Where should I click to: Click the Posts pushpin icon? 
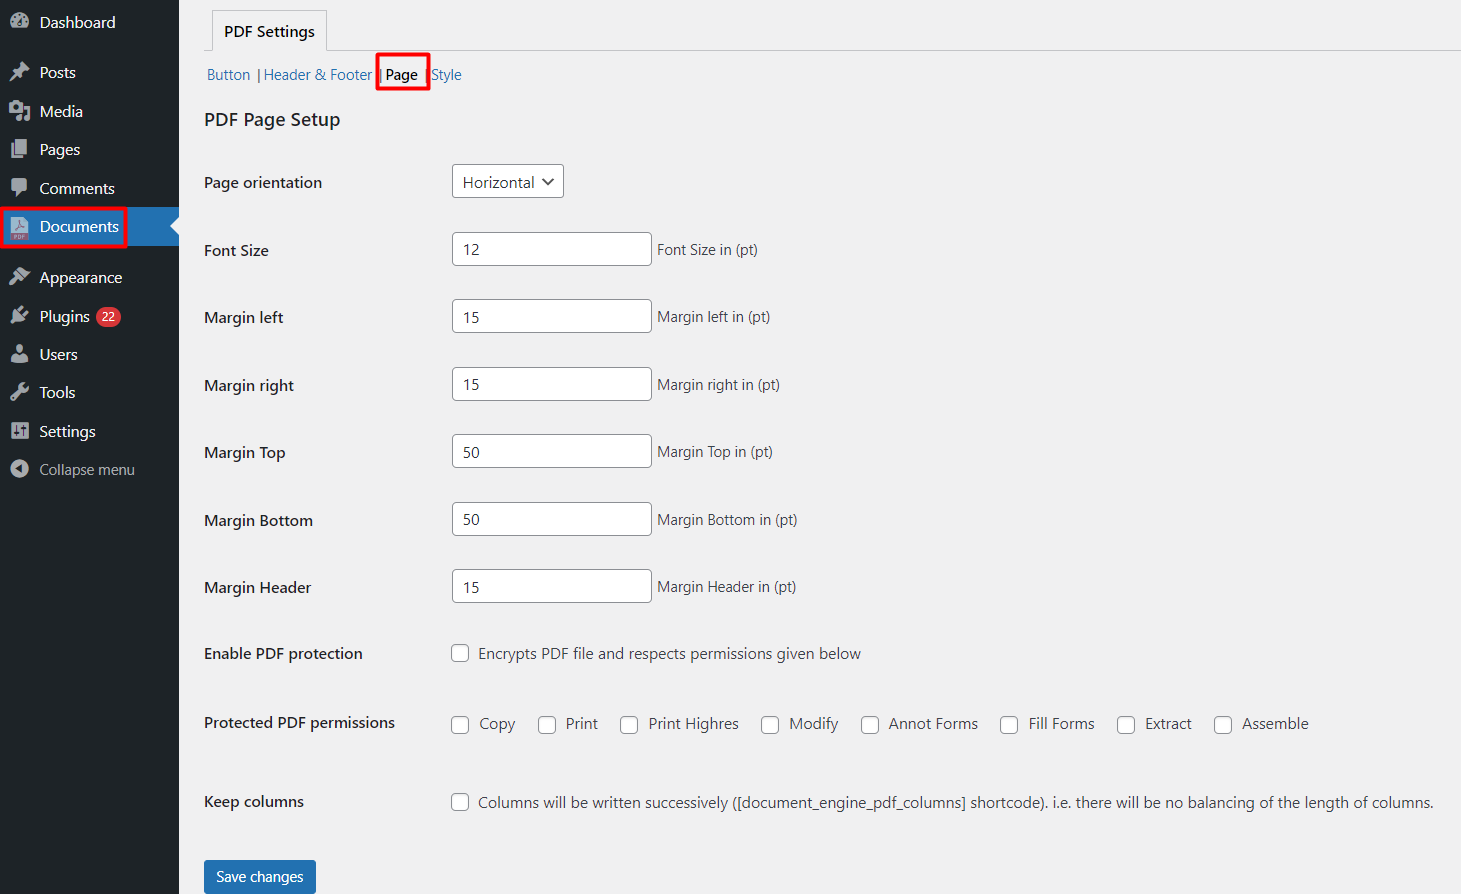click(x=19, y=72)
